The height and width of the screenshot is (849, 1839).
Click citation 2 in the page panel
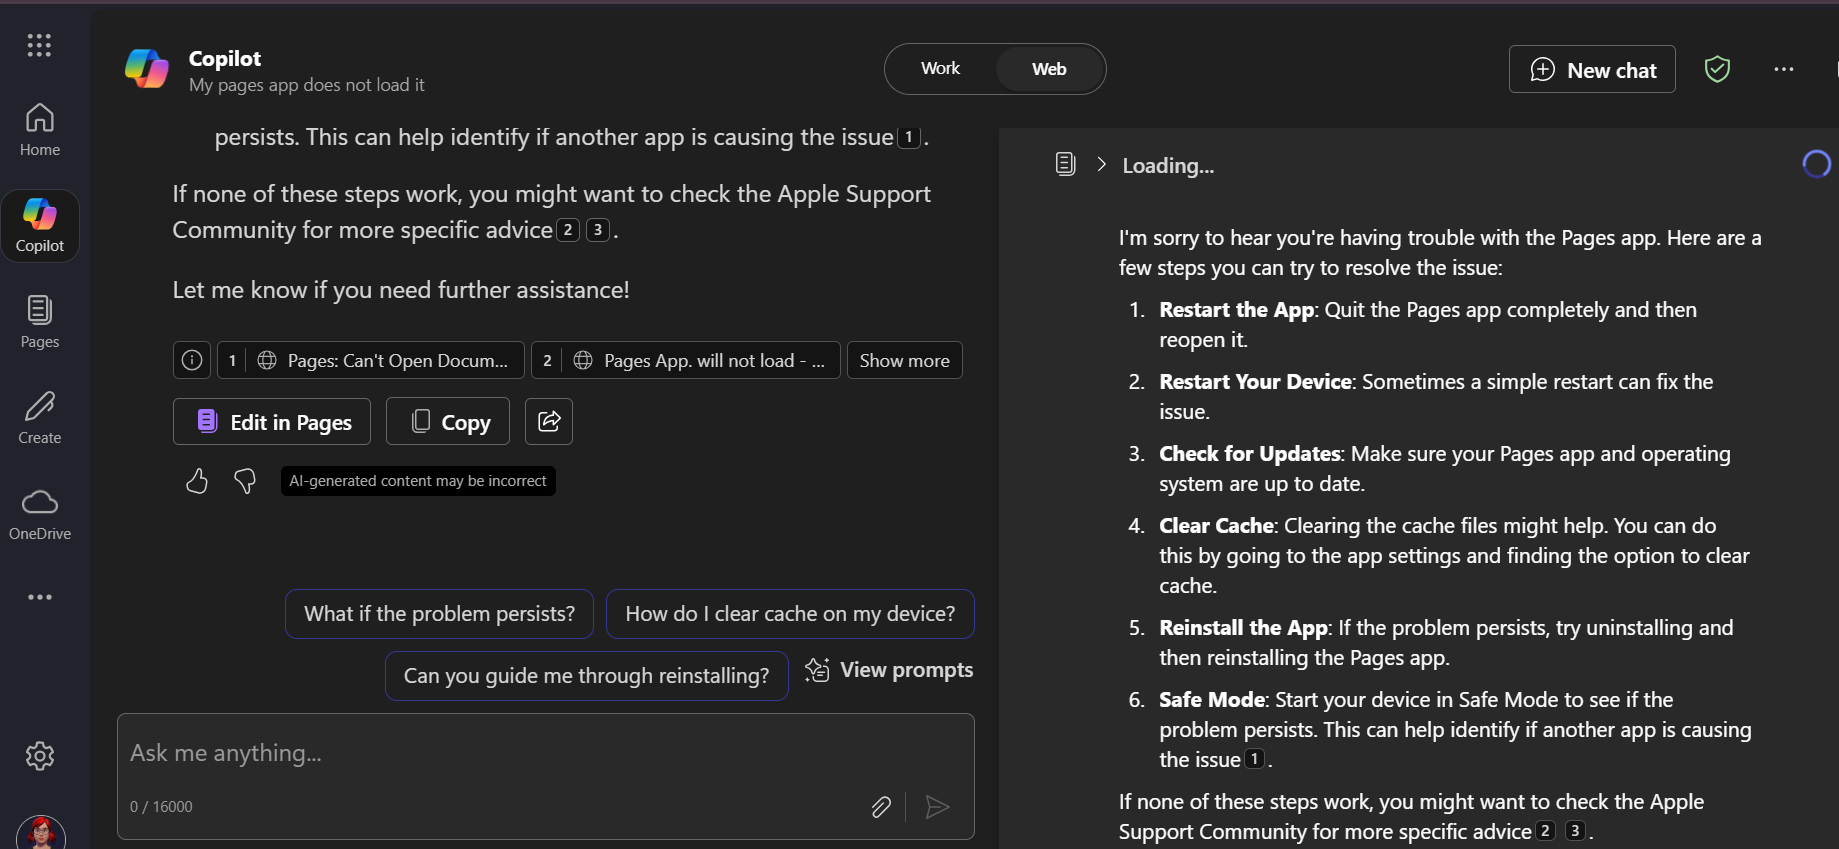[1546, 831]
